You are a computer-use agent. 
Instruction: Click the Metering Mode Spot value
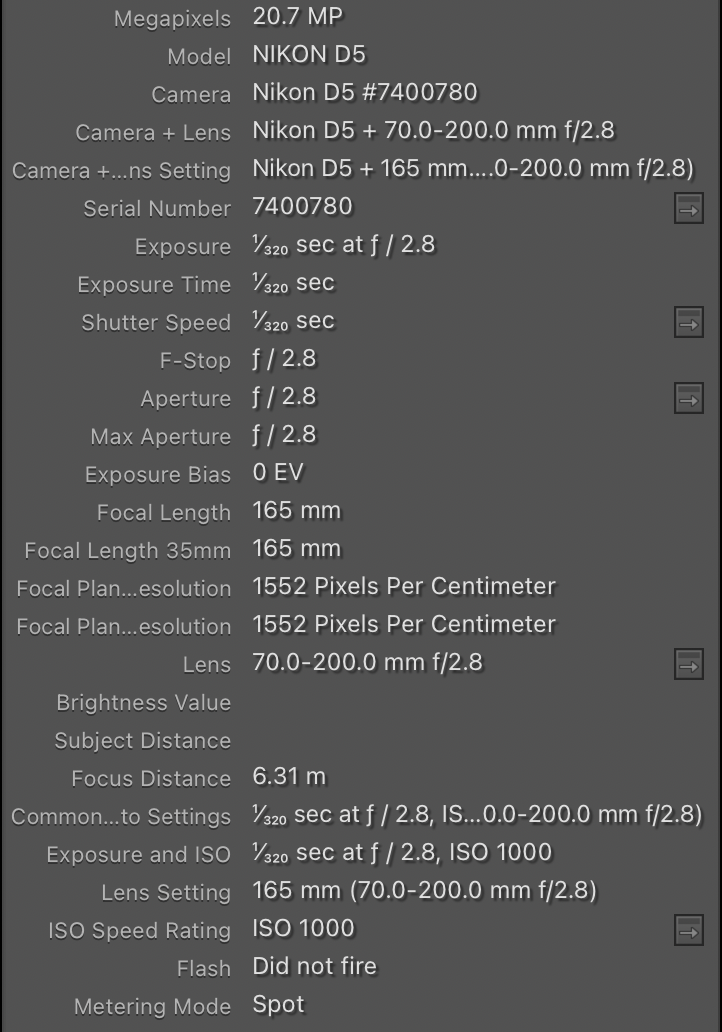click(x=279, y=1004)
